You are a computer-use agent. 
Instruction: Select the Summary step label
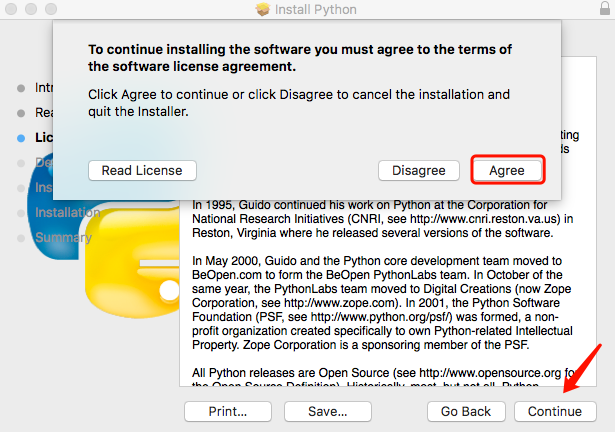[63, 238]
